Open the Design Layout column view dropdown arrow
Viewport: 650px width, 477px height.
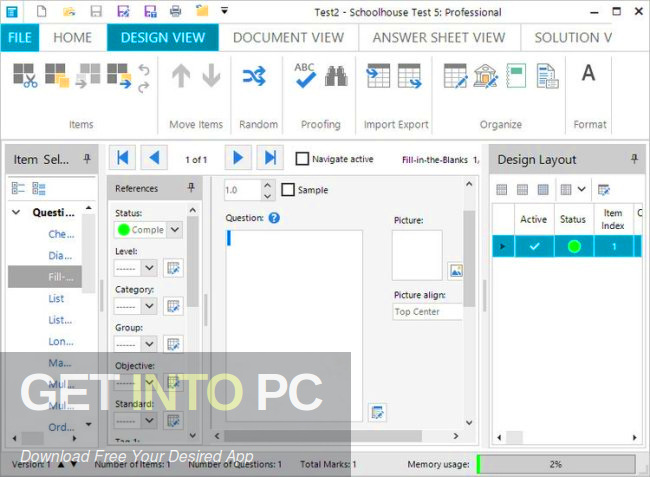pos(582,189)
